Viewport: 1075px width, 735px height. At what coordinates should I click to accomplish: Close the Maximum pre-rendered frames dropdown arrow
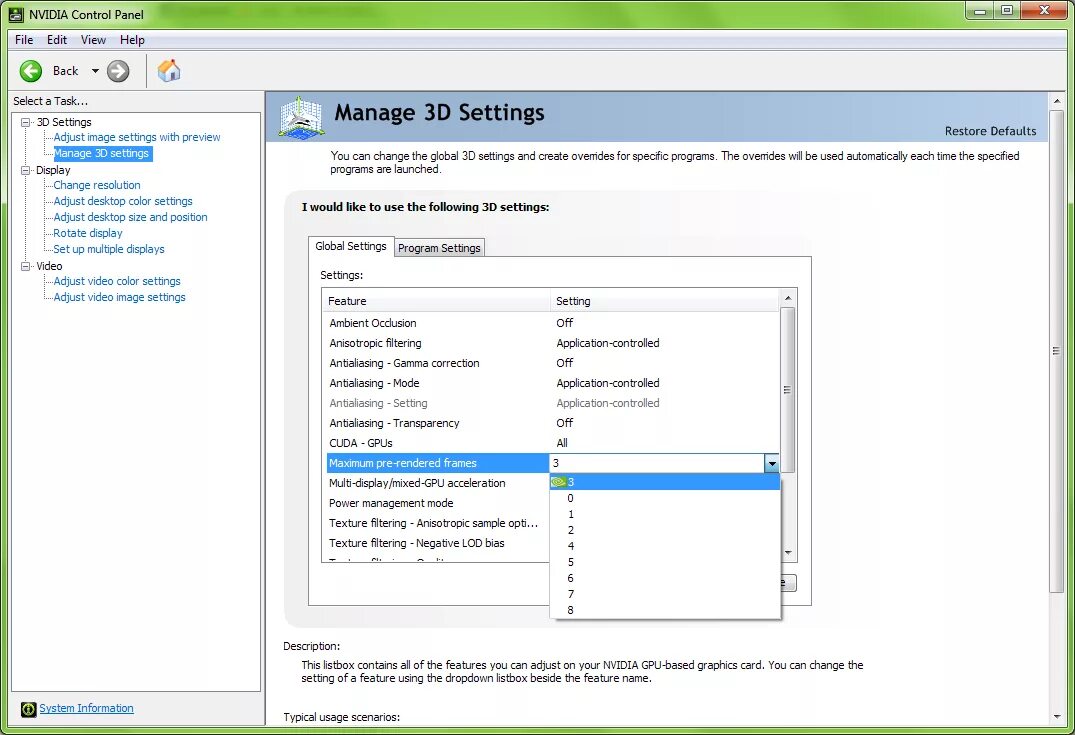[772, 463]
